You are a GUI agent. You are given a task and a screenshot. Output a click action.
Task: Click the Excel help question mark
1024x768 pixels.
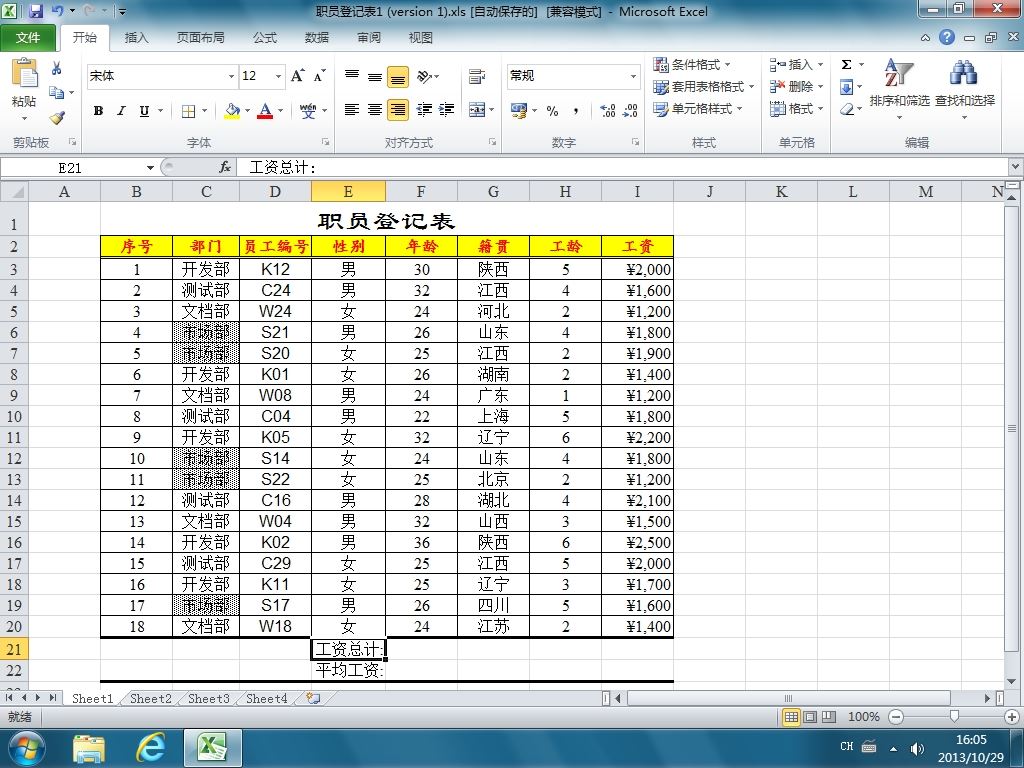coord(947,37)
